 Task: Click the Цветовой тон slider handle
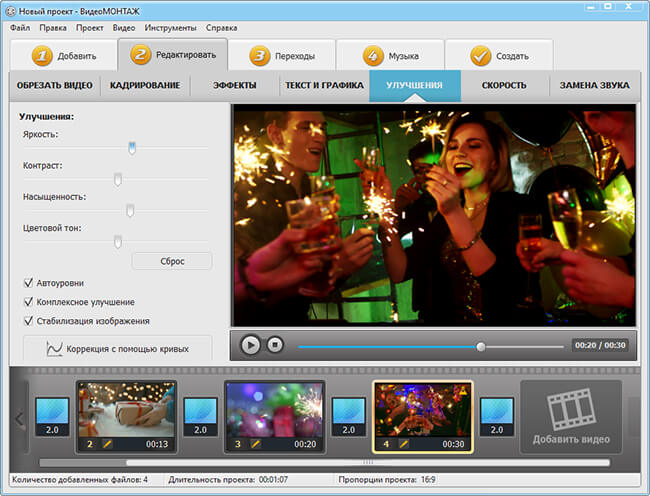tap(118, 242)
